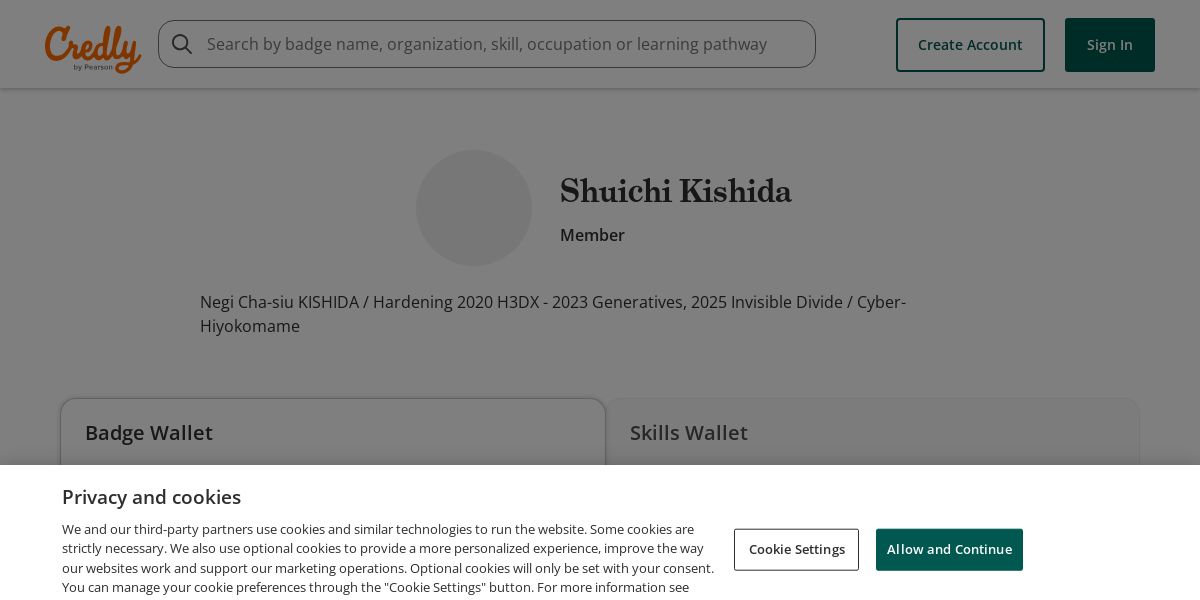The height and width of the screenshot is (600, 1200).
Task: Switch to the Skills Wallet tab
Action: click(x=689, y=433)
